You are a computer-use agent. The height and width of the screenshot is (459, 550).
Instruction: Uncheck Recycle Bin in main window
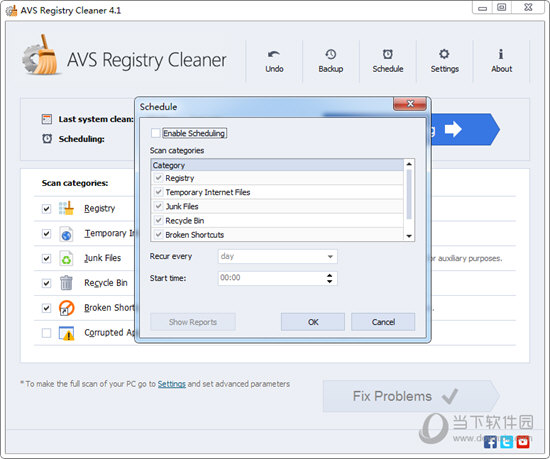(x=46, y=283)
